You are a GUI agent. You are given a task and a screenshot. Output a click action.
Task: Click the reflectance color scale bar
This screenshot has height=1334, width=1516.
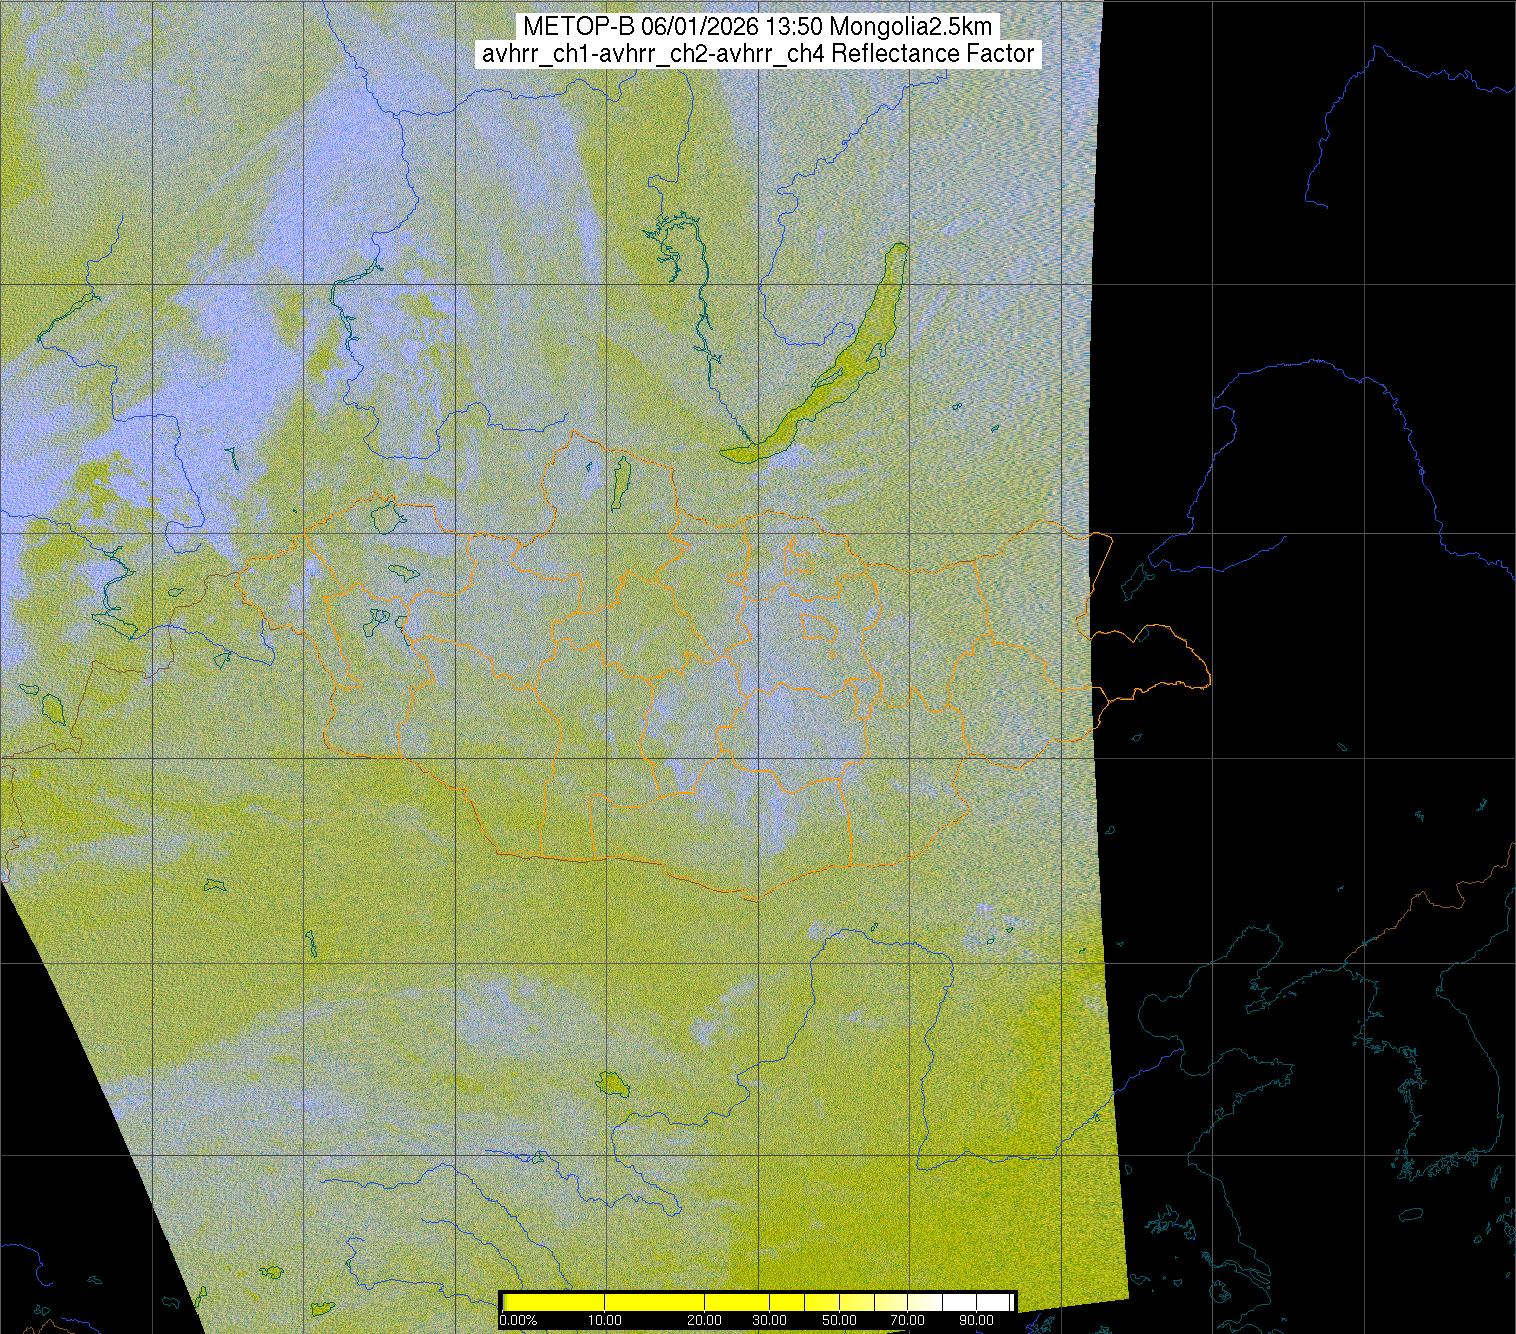tap(758, 1302)
